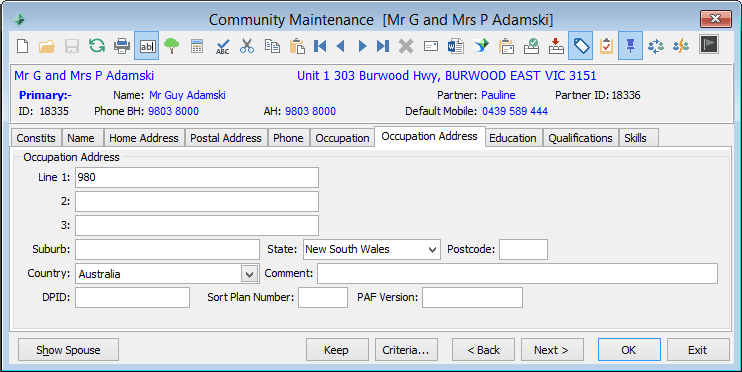Click the people with swap arrows icon
This screenshot has height=372, width=742.
click(656, 46)
